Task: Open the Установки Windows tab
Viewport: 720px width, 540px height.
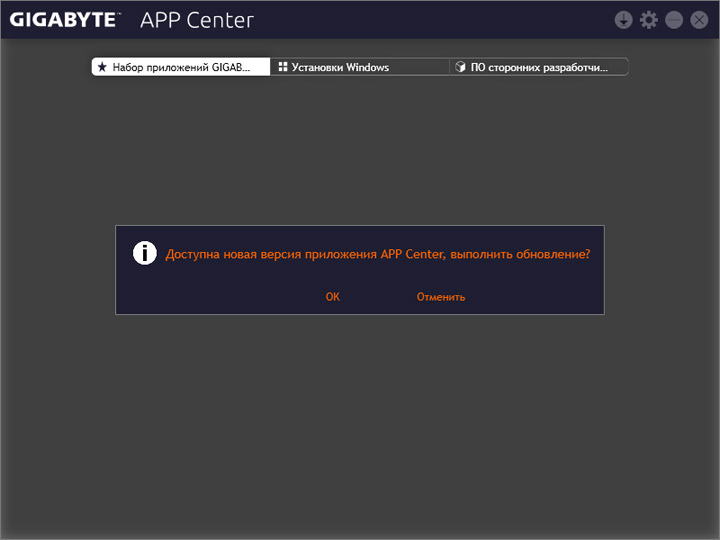Action: click(x=360, y=67)
